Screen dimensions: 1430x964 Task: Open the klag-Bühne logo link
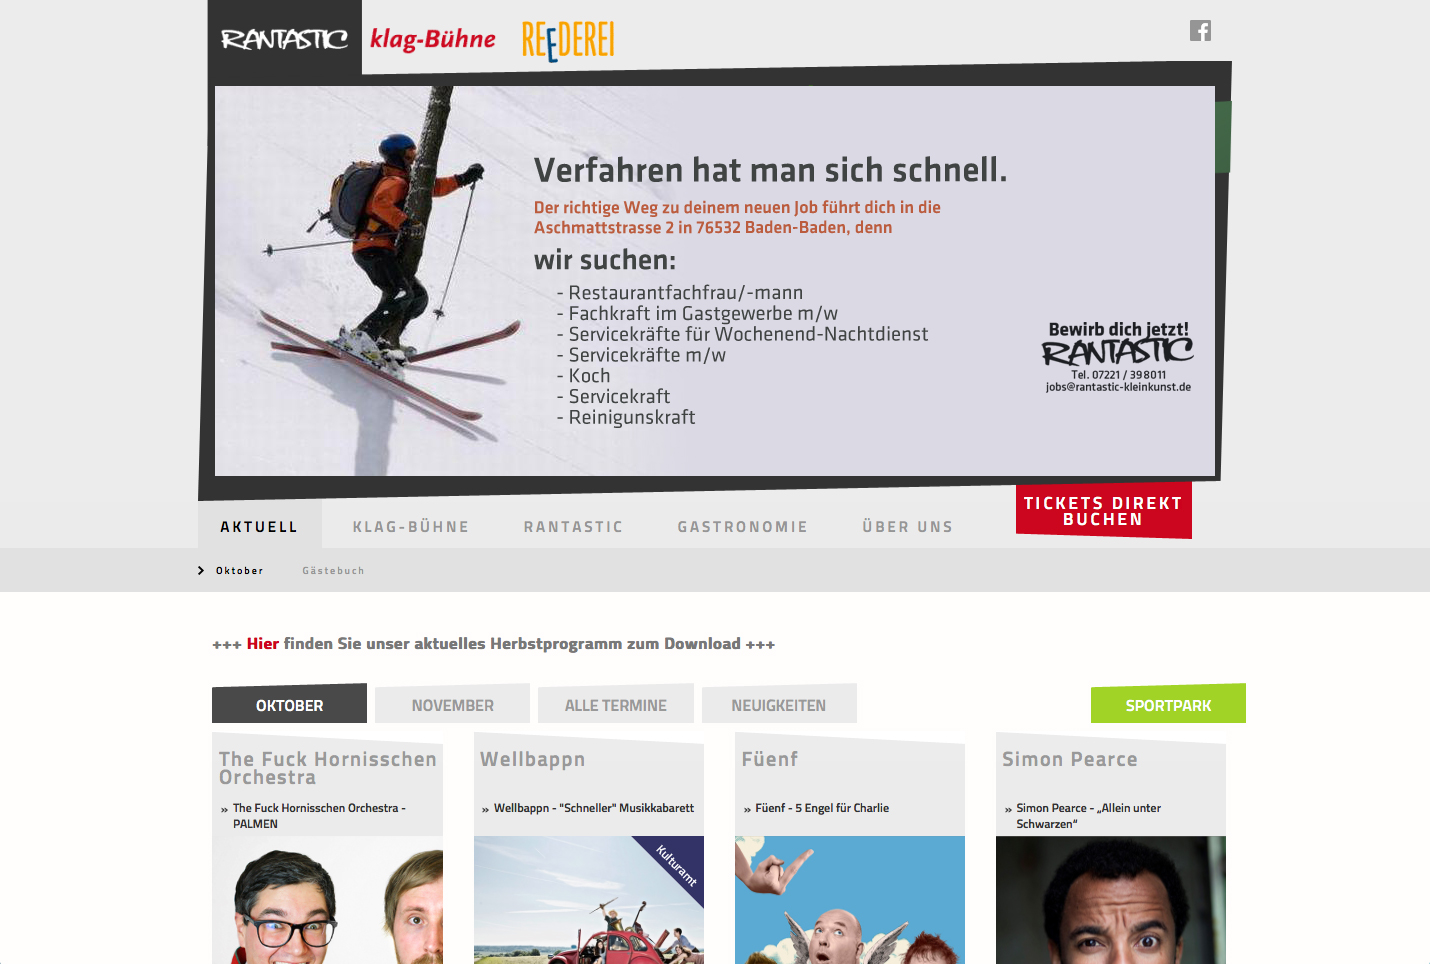433,39
